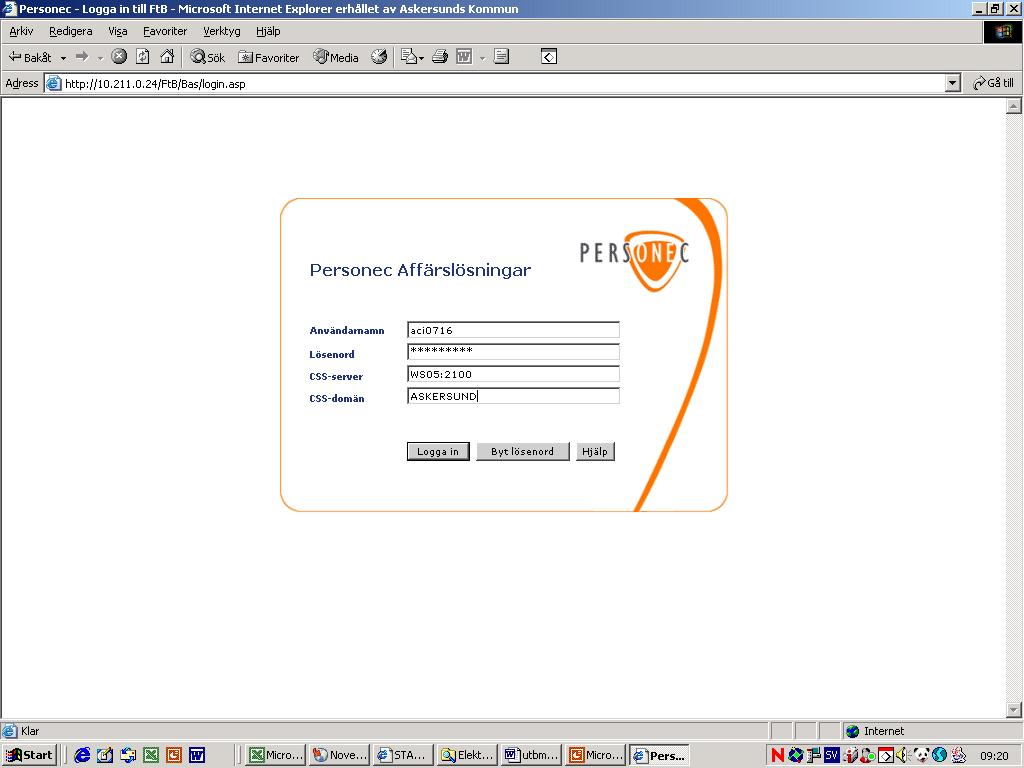Click the Användarnamn input field
The width and height of the screenshot is (1024, 768).
tap(513, 330)
